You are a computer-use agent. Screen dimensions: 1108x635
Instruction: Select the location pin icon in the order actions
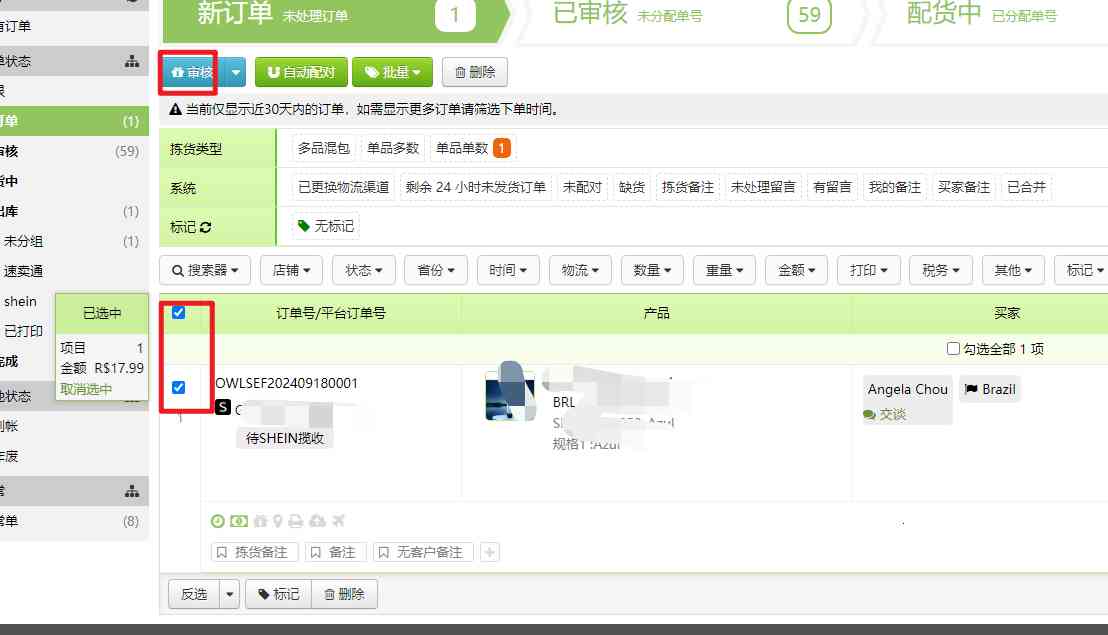[278, 520]
